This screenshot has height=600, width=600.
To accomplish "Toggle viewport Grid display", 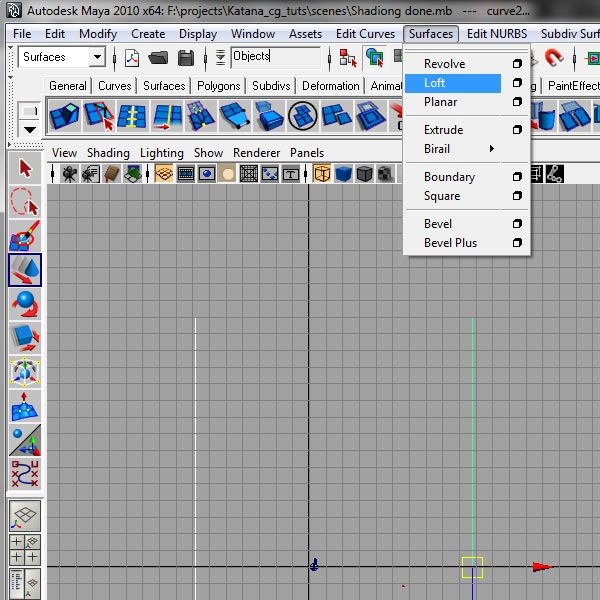I will pos(164,174).
